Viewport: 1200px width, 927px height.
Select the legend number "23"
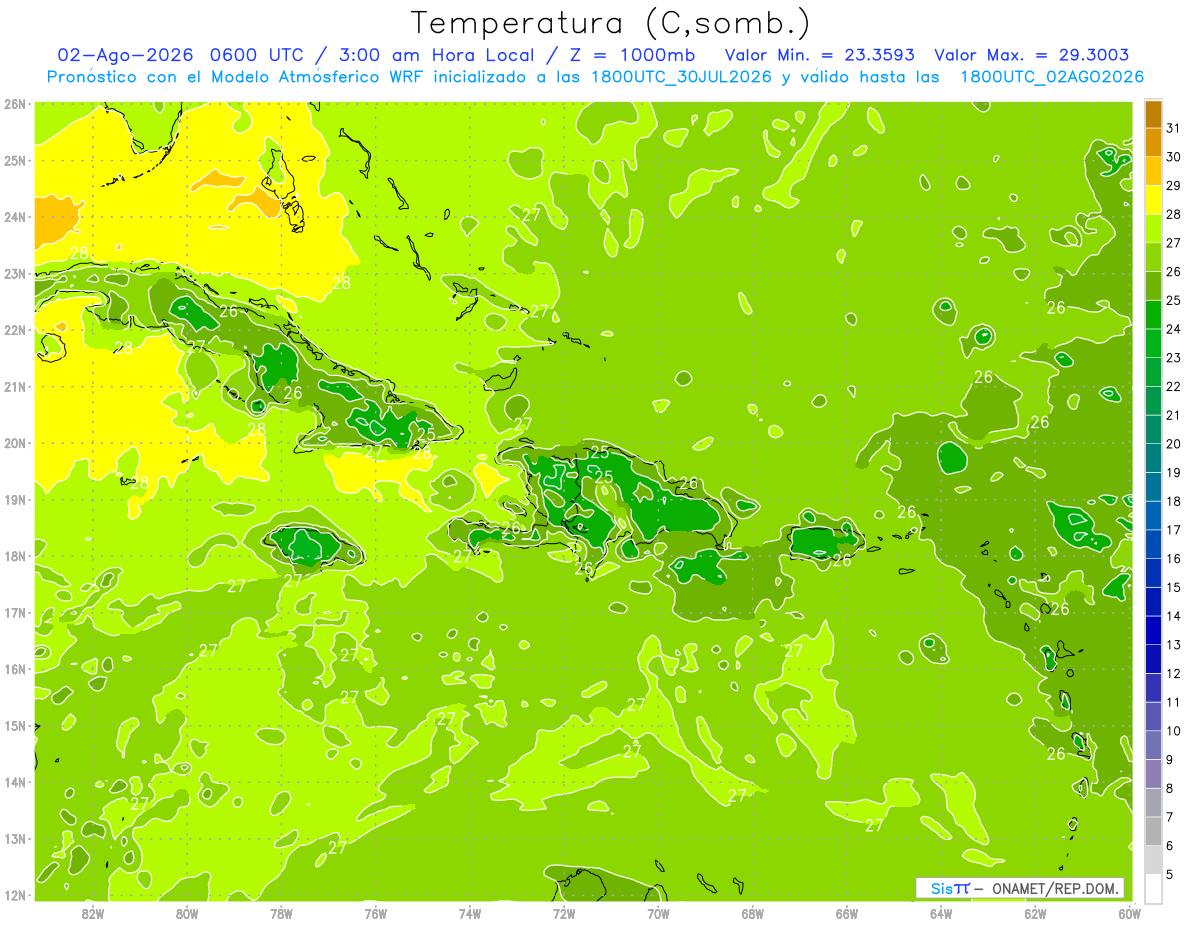pos(1174,358)
